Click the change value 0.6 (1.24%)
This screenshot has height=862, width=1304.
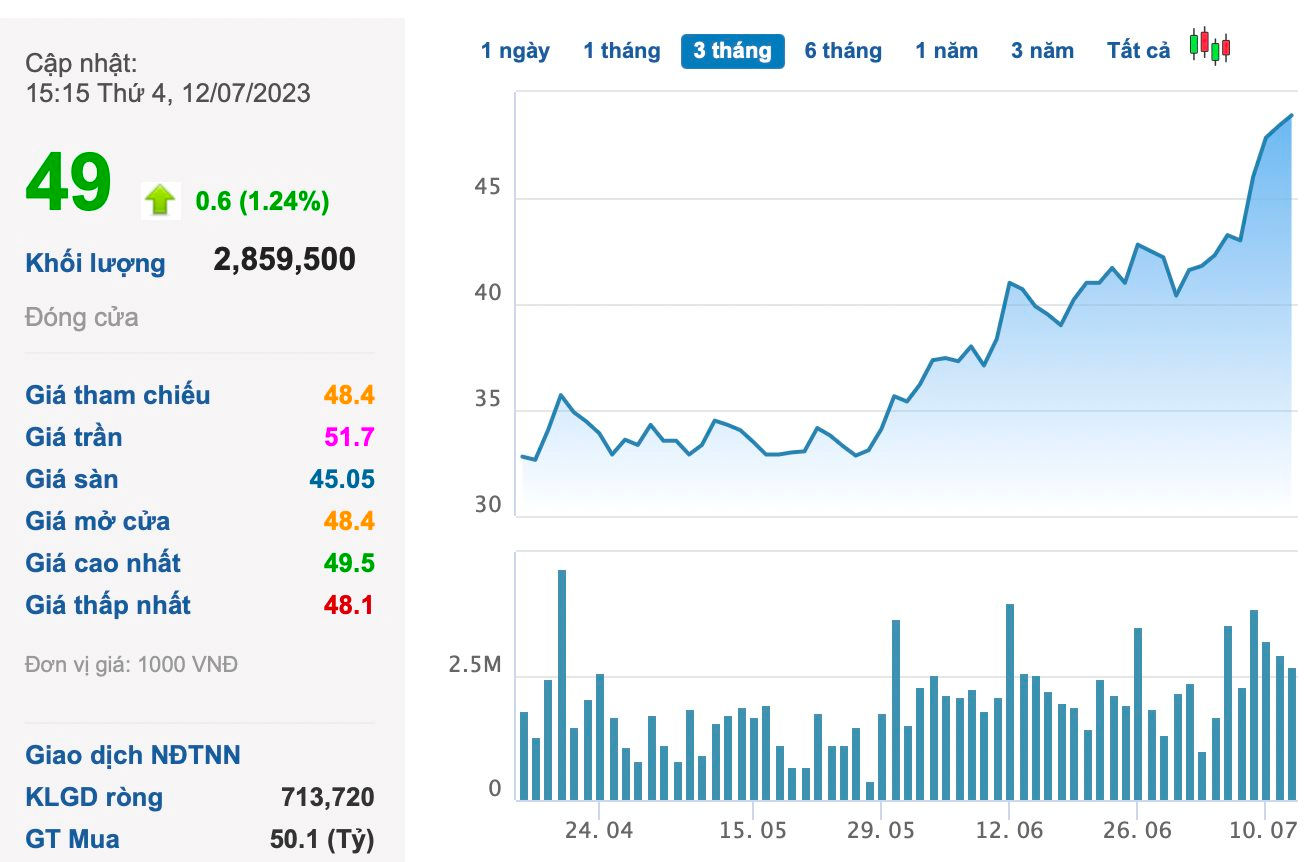tap(262, 202)
